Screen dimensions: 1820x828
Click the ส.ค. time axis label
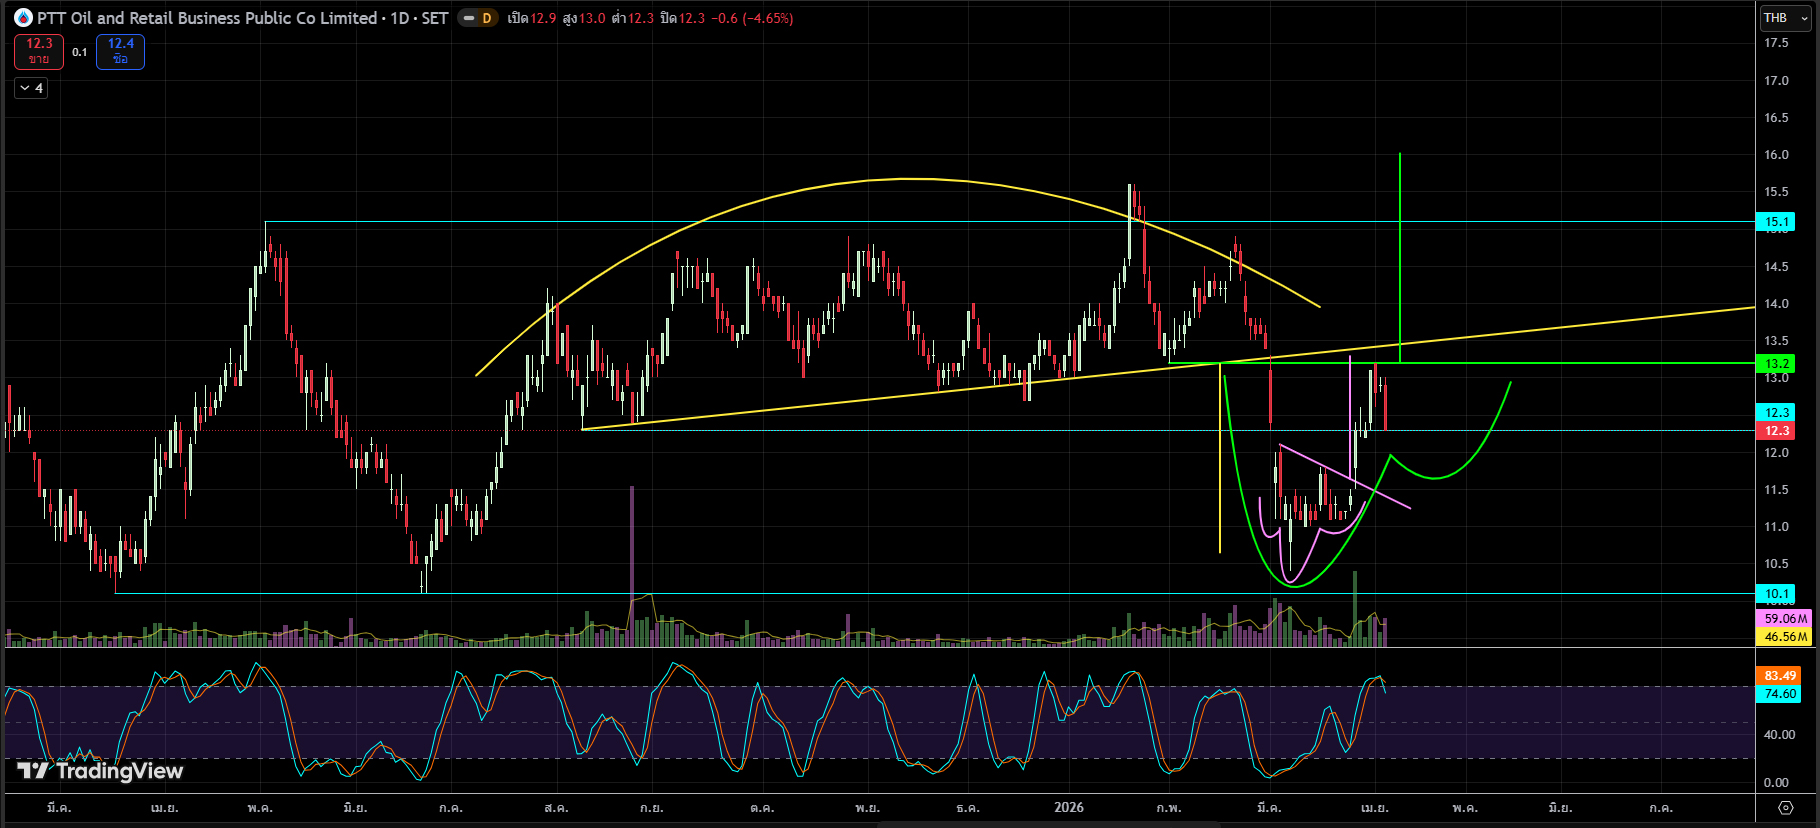click(x=556, y=807)
